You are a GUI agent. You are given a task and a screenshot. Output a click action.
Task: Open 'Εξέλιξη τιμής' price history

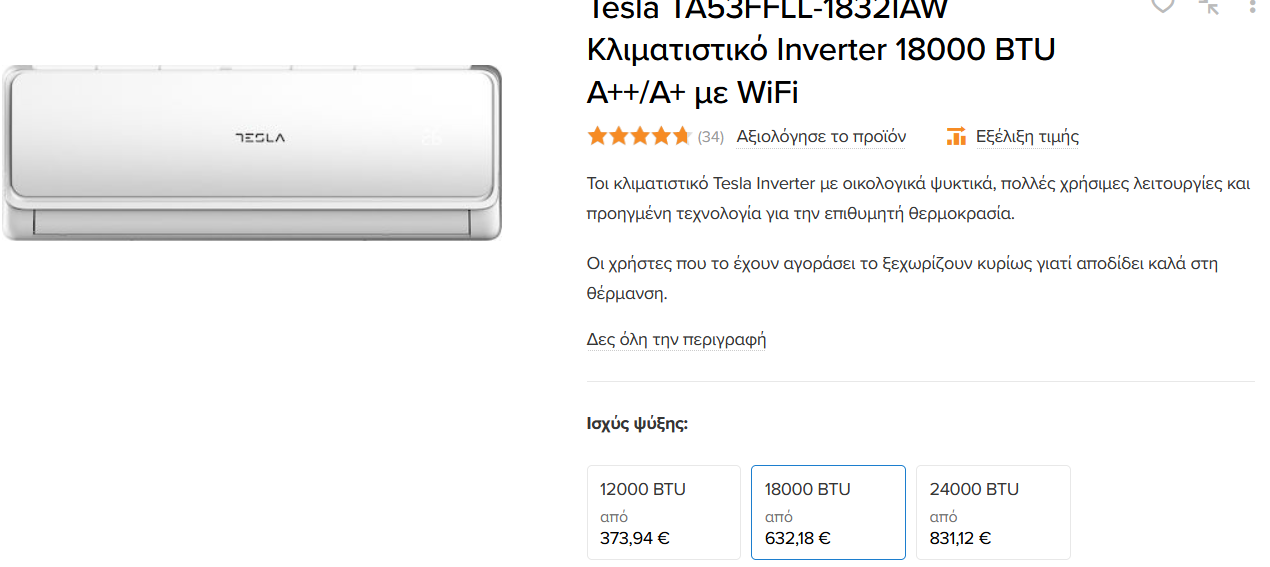(1027, 136)
